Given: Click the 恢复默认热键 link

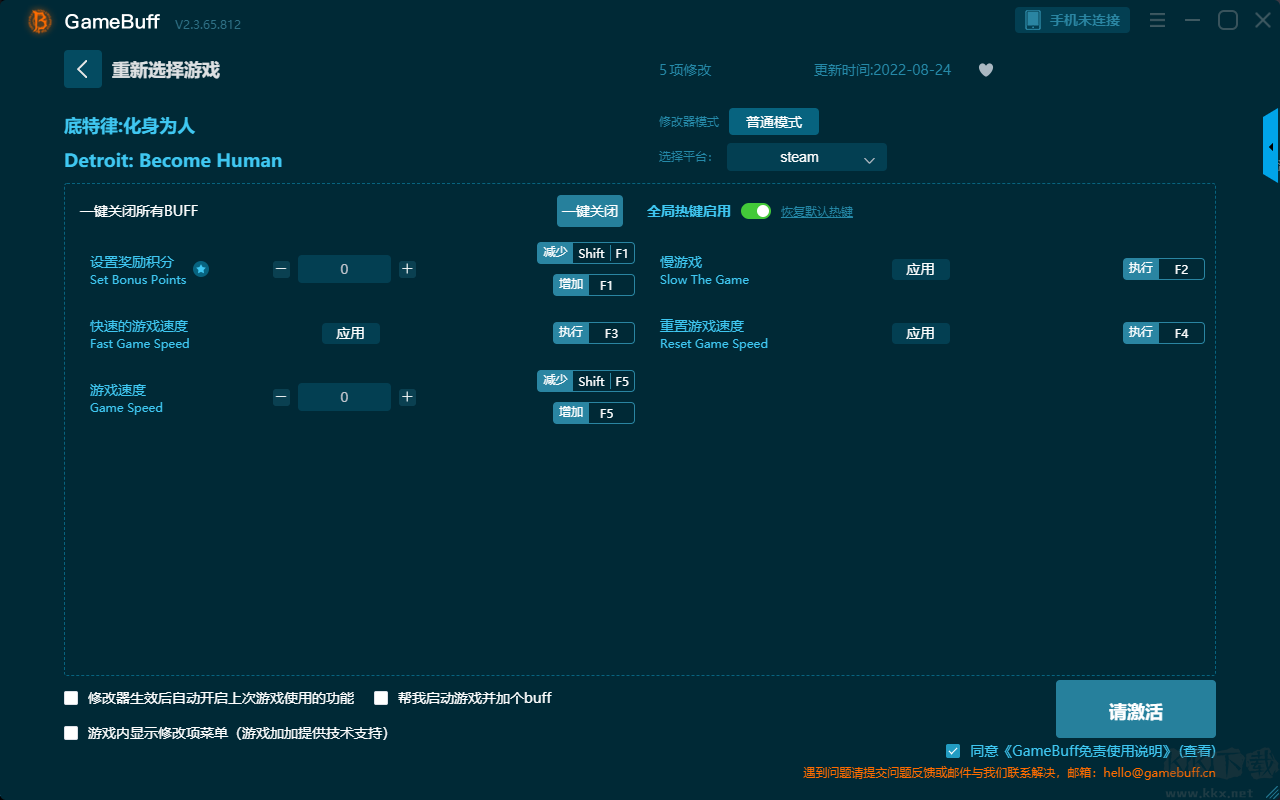Looking at the screenshot, I should tap(817, 212).
